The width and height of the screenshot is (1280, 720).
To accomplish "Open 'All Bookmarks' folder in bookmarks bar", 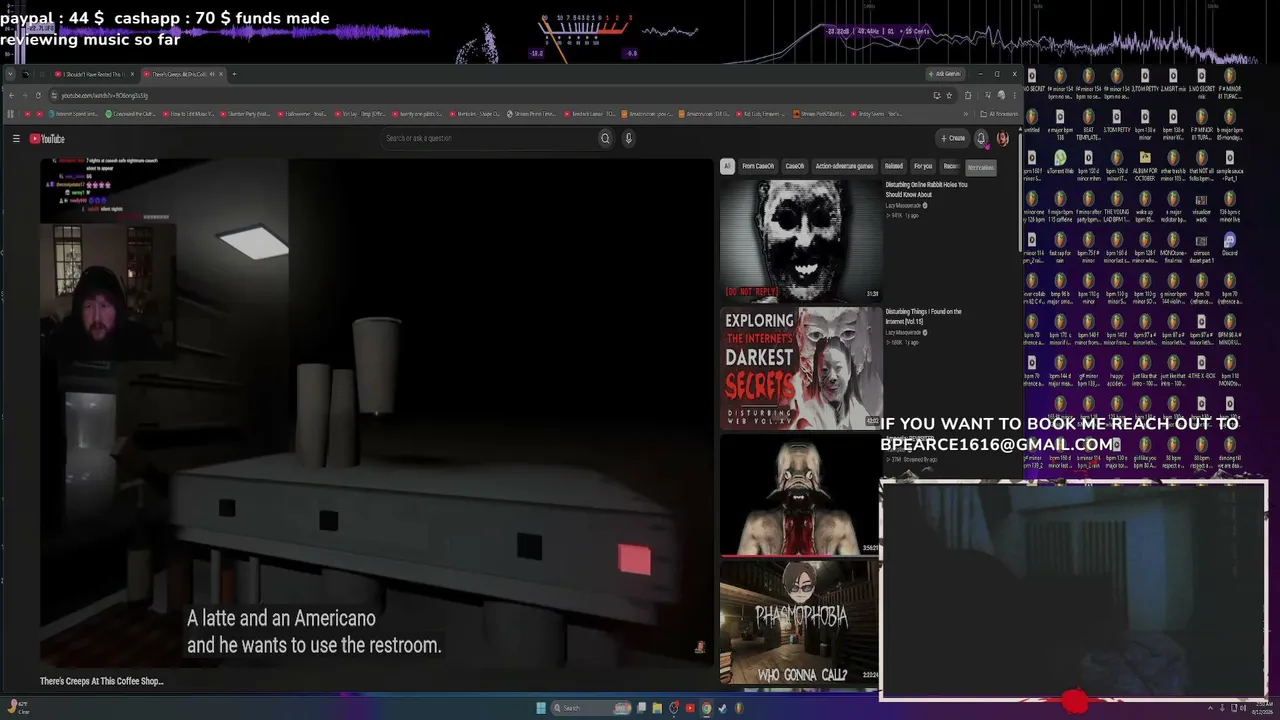I will 998,114.
